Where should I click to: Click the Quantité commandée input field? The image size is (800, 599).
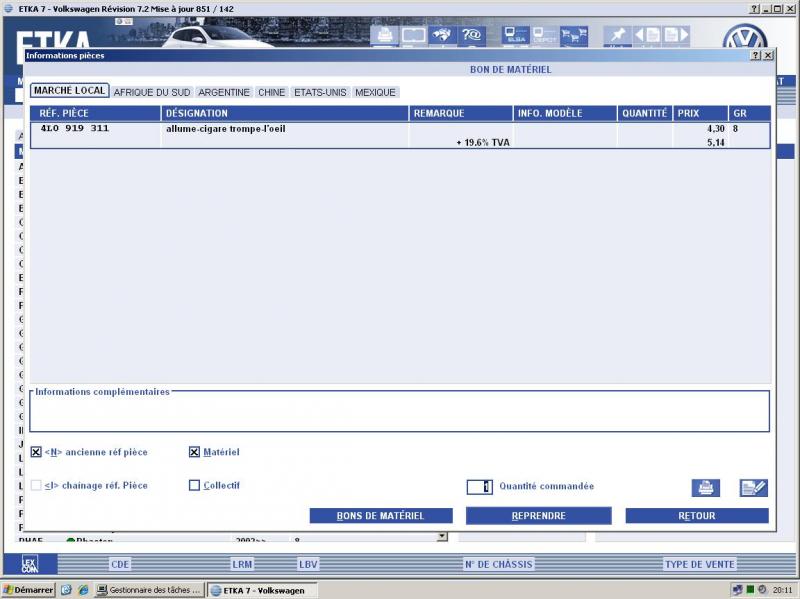pos(480,487)
